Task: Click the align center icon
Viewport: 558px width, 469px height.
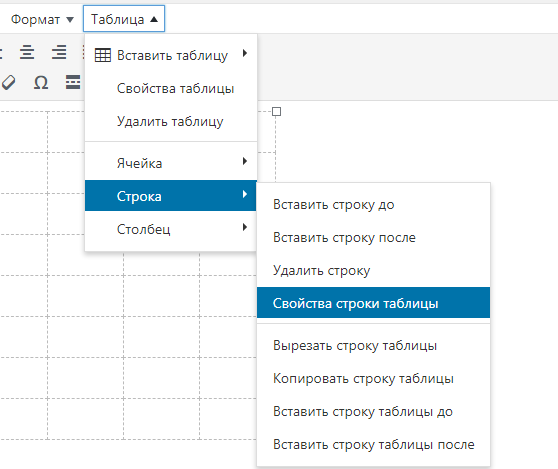Action: pos(27,52)
